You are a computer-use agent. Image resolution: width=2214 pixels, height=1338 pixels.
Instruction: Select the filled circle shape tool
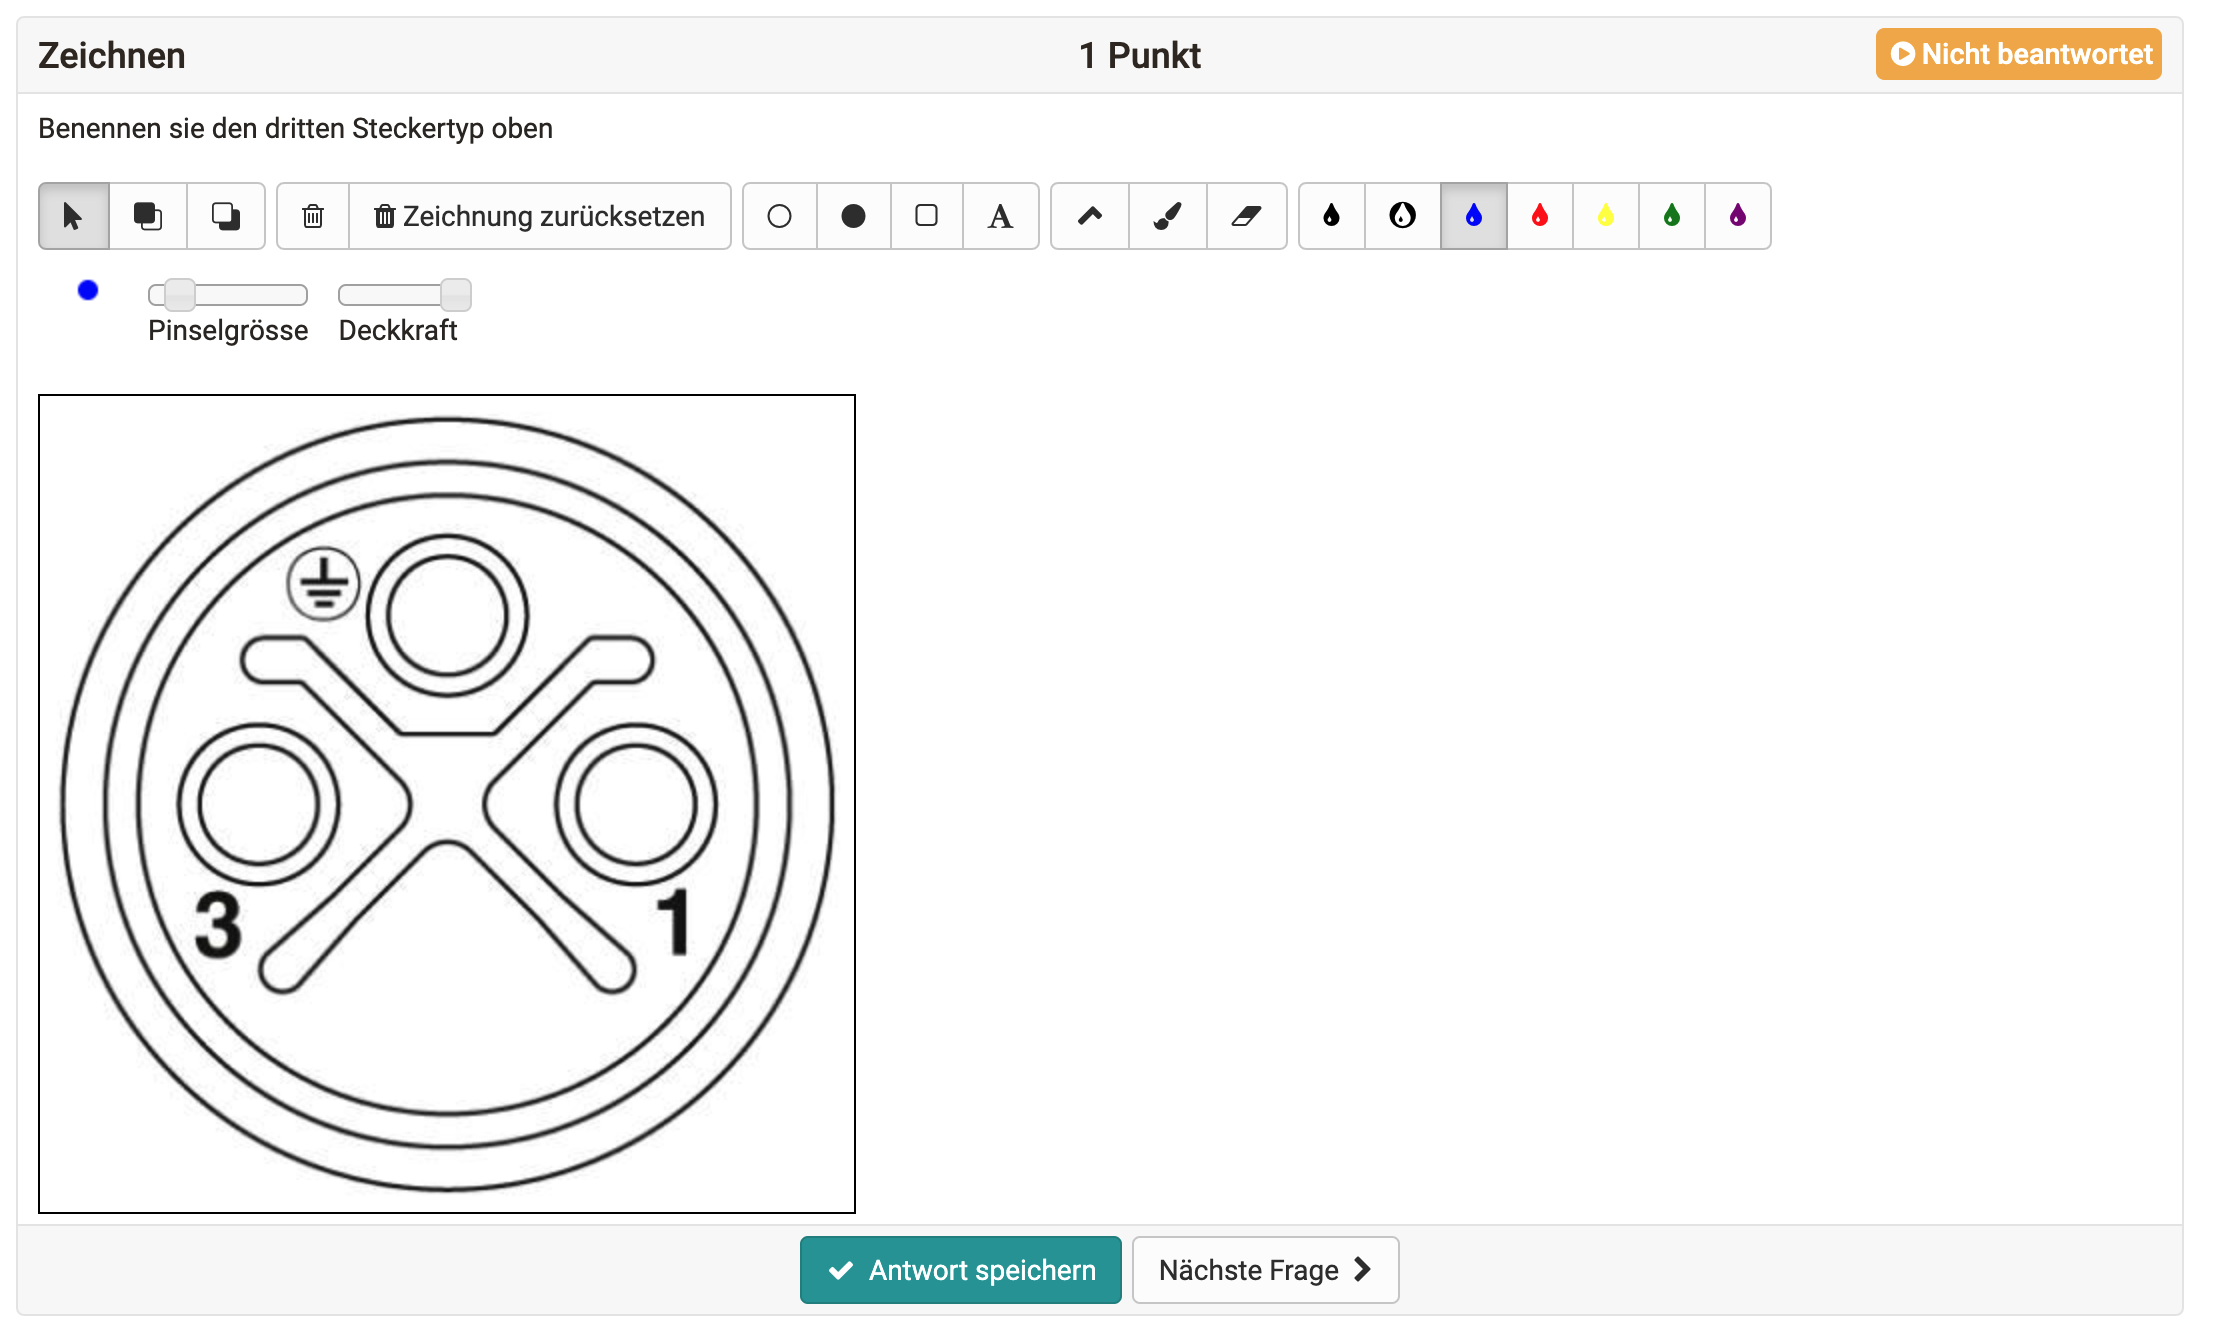[853, 216]
